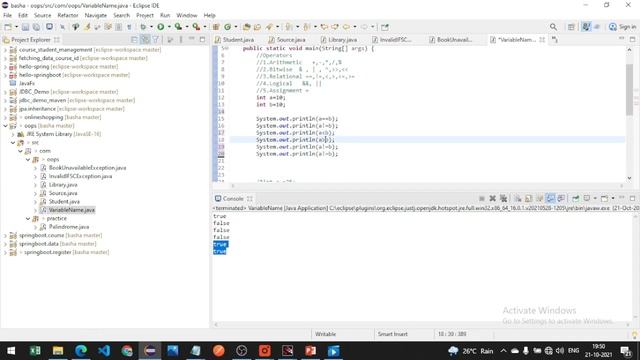Click the Save All toolbar icon
Screen dimensions: 640x360
point(36,27)
